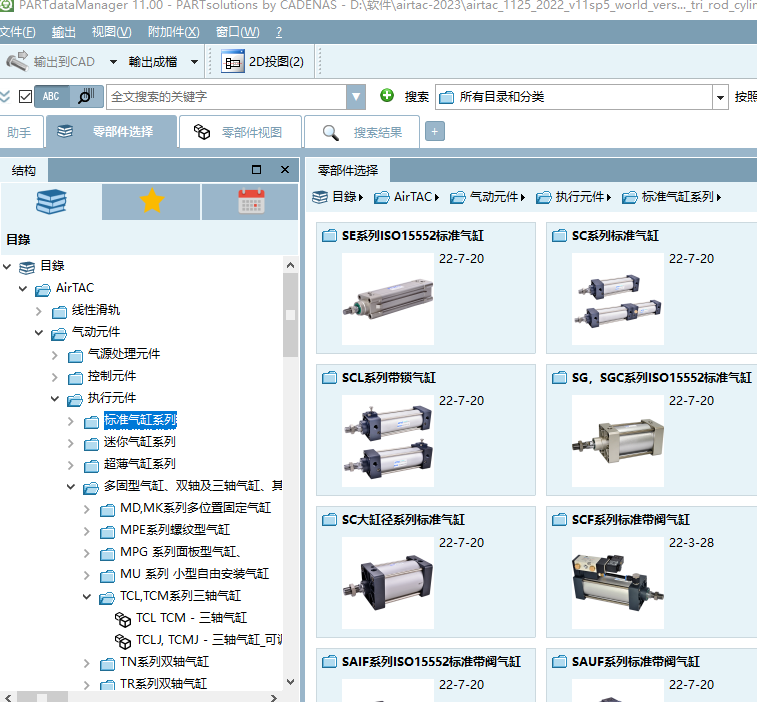Open the full-text search keyword dropdown
This screenshot has height=702, width=757.
point(356,97)
